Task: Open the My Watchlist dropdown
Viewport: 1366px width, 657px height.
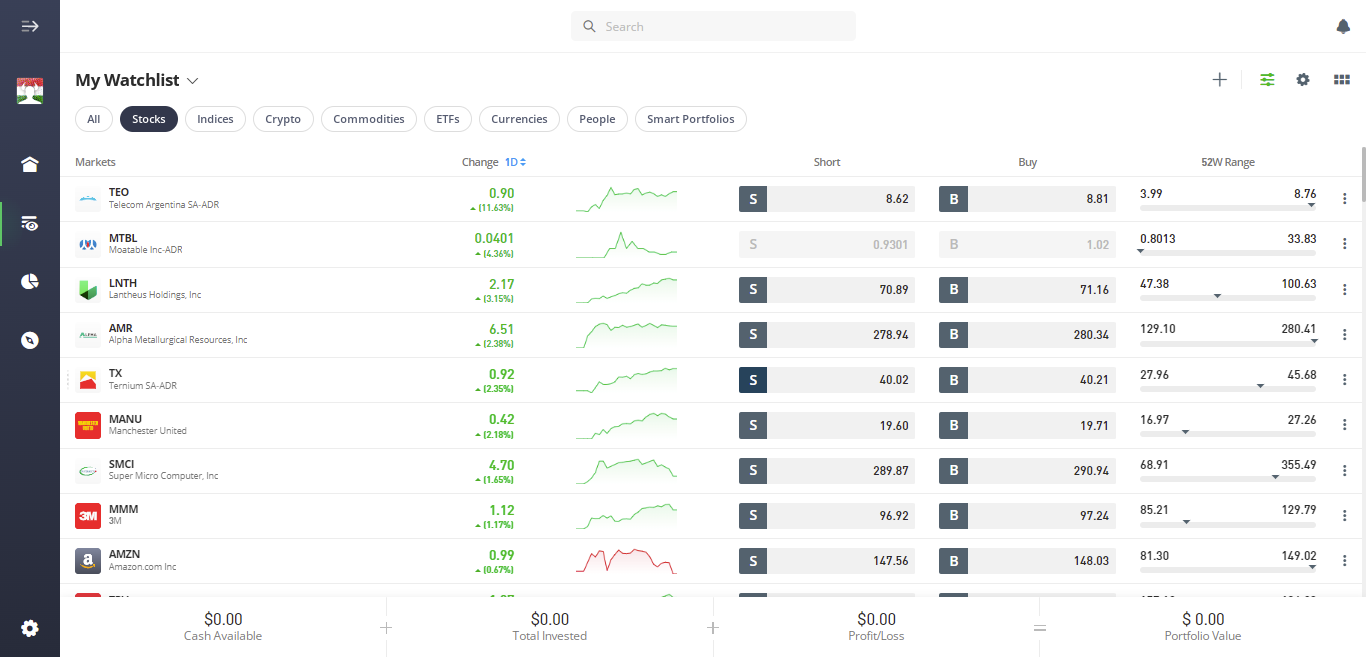Action: click(x=192, y=80)
